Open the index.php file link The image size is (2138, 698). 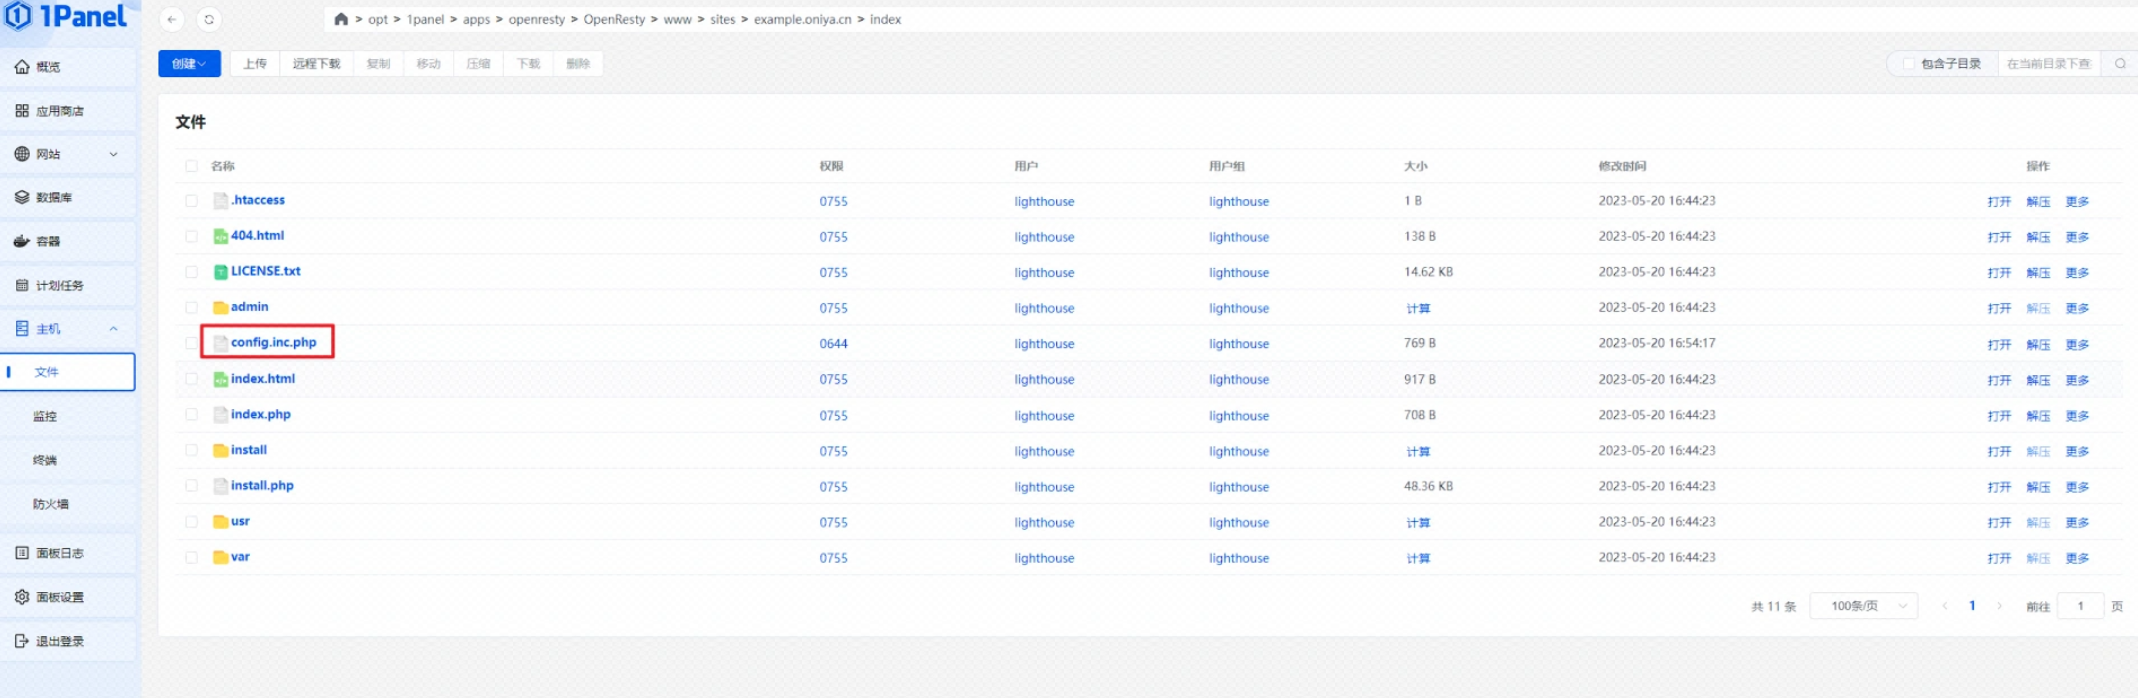click(261, 414)
